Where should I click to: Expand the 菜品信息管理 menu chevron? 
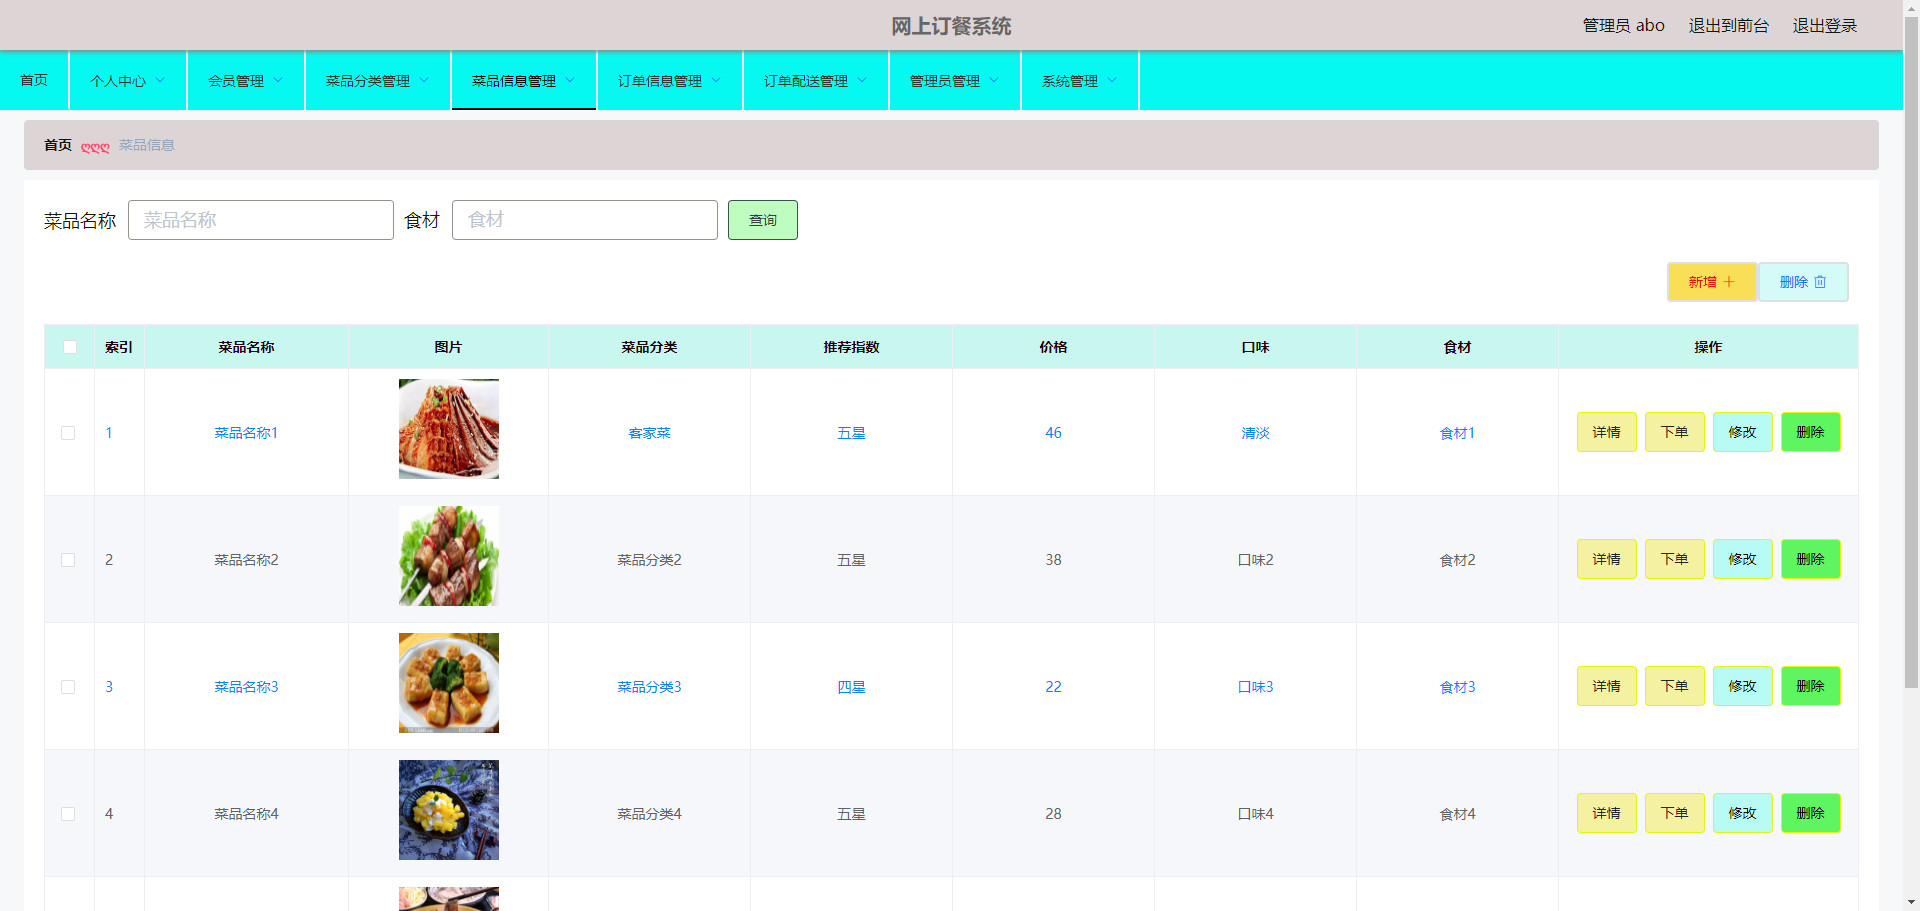pos(570,81)
